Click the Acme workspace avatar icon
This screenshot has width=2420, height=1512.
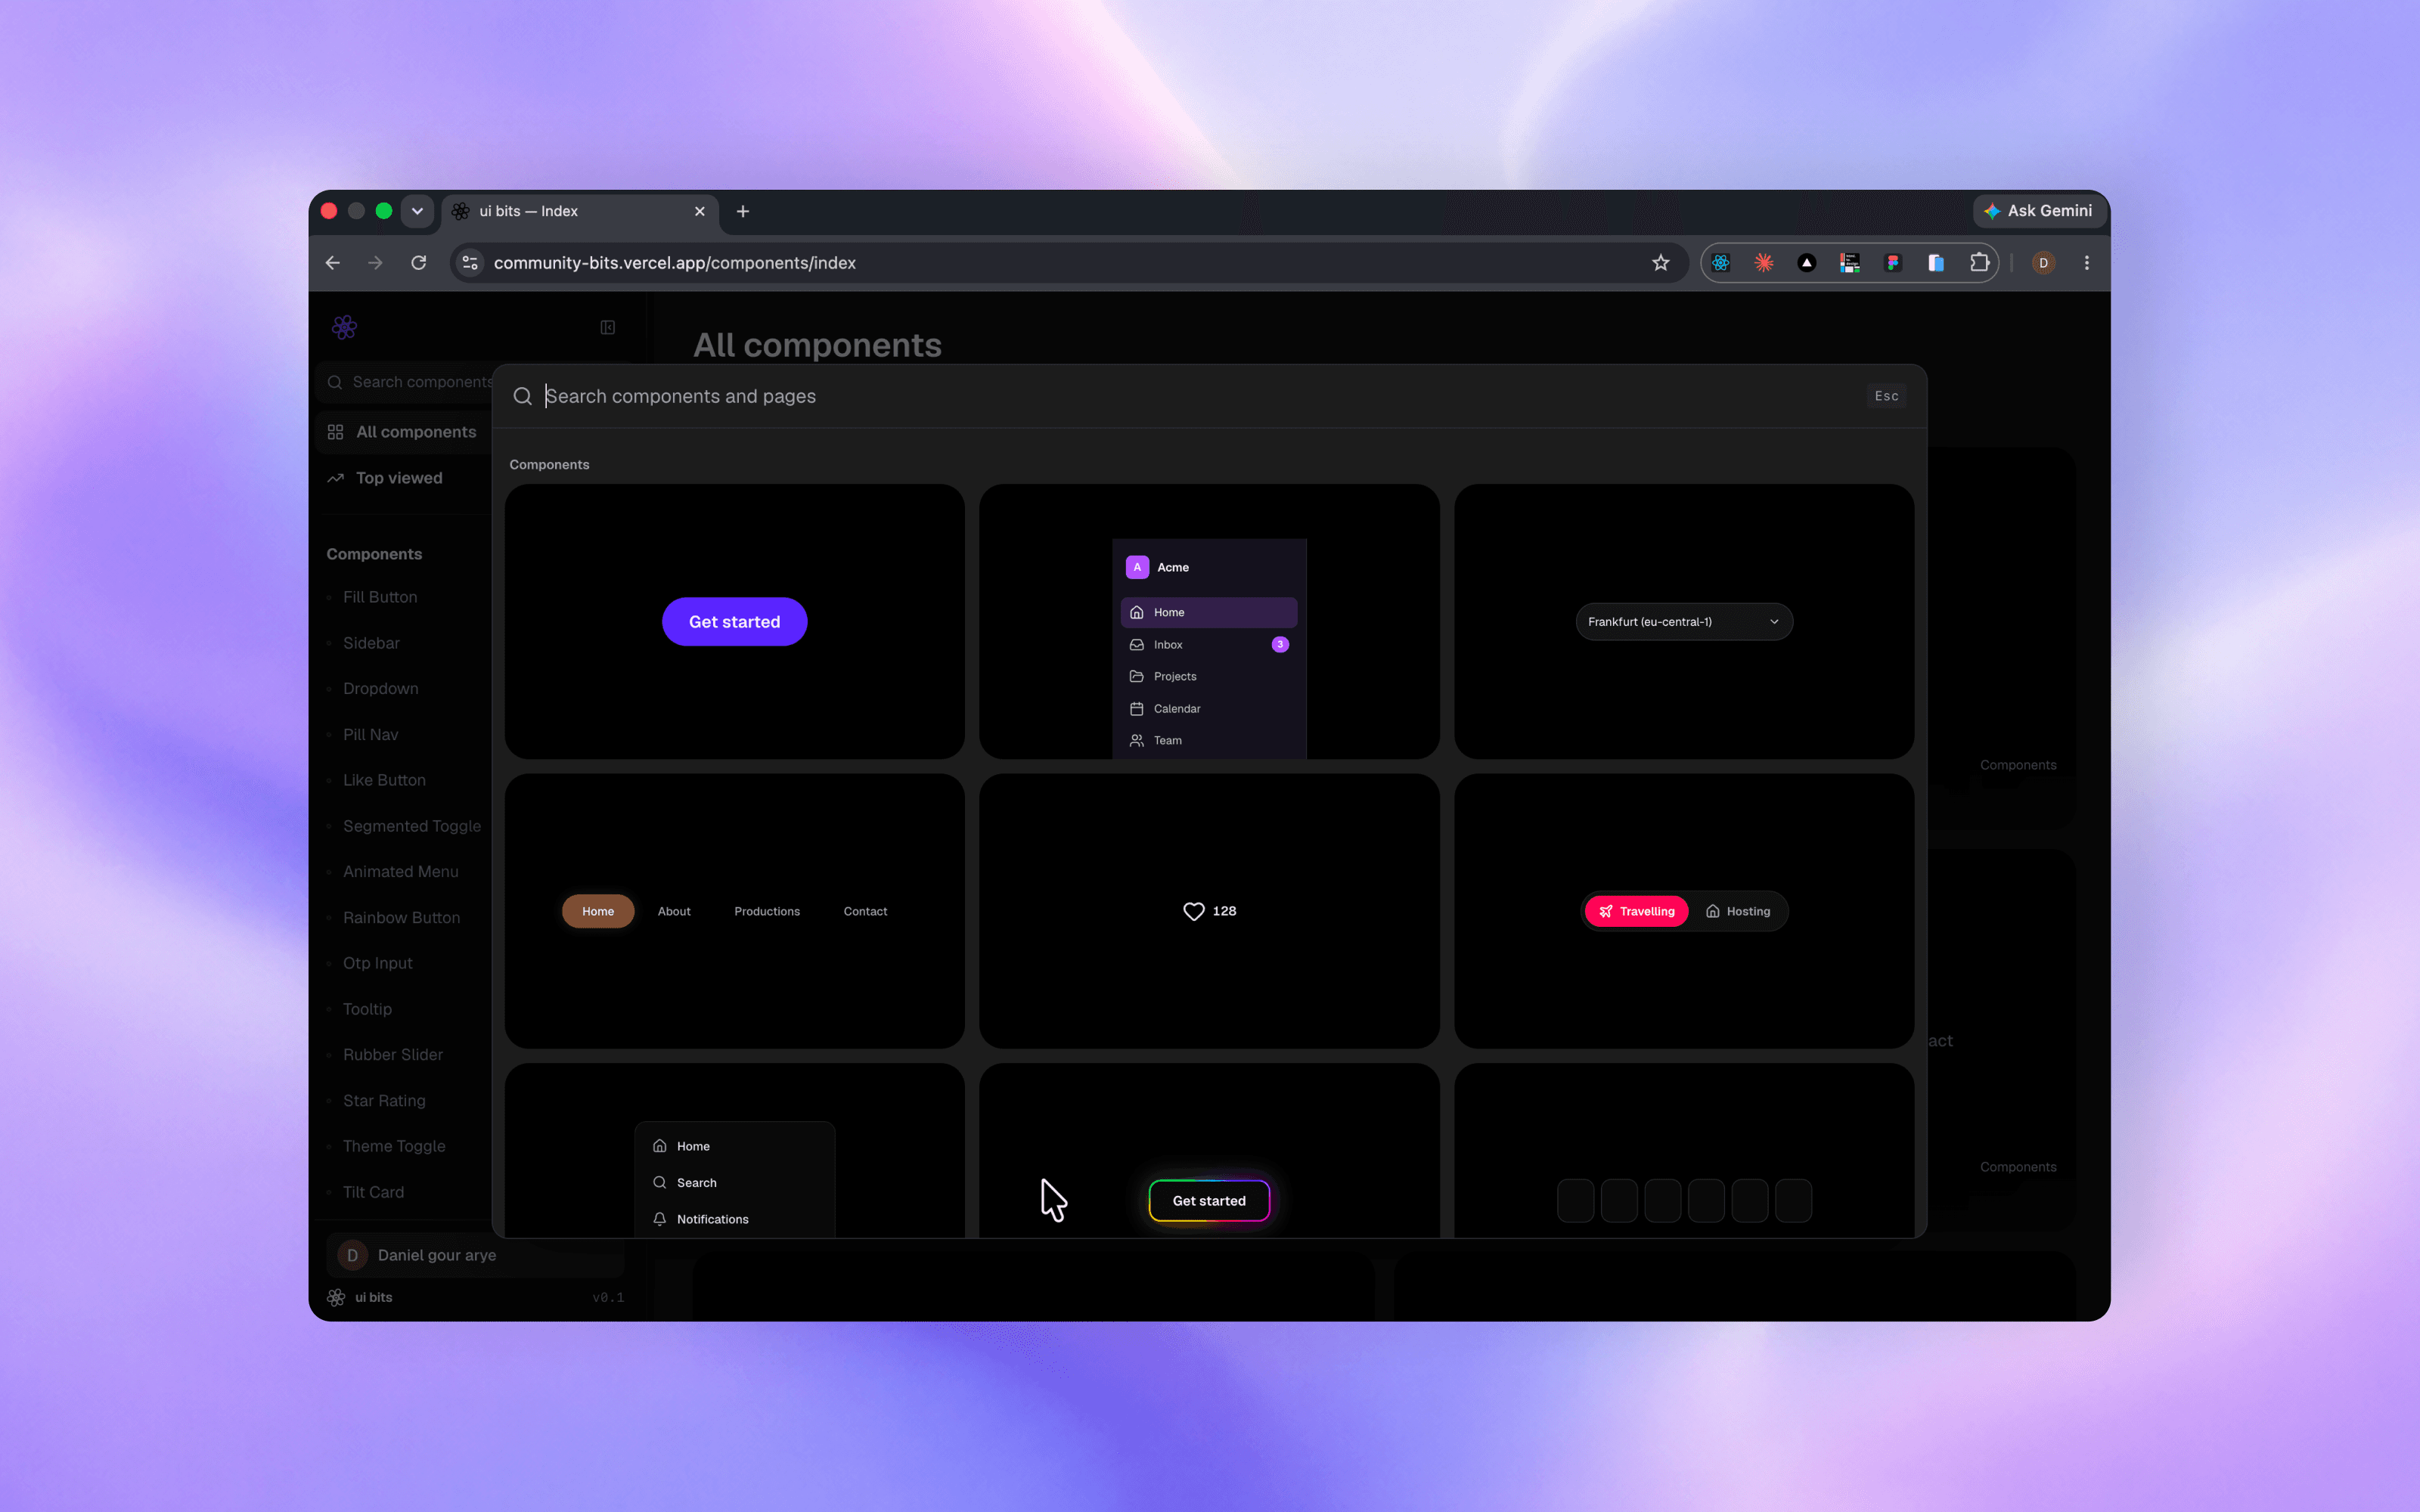tap(1136, 567)
